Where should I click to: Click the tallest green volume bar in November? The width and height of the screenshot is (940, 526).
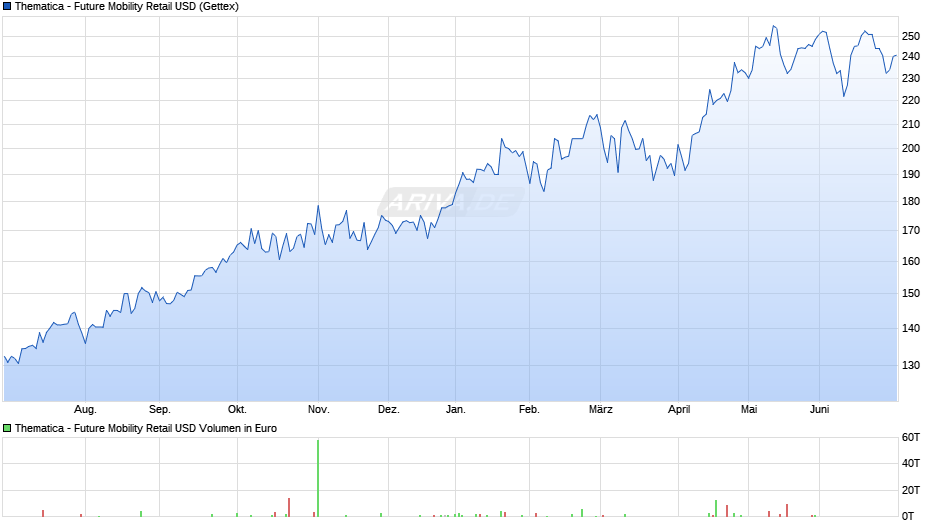318,479
